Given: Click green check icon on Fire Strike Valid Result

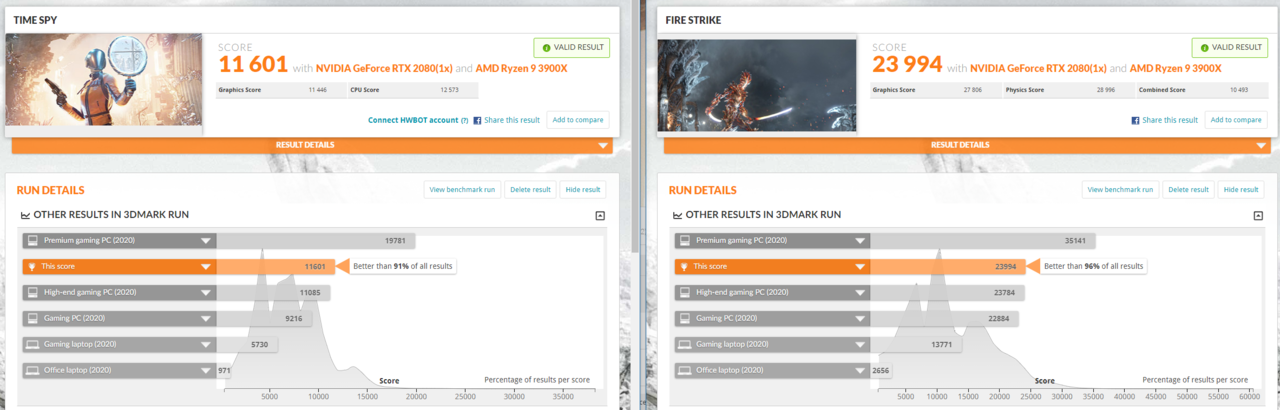Looking at the screenshot, I should pos(1204,47).
